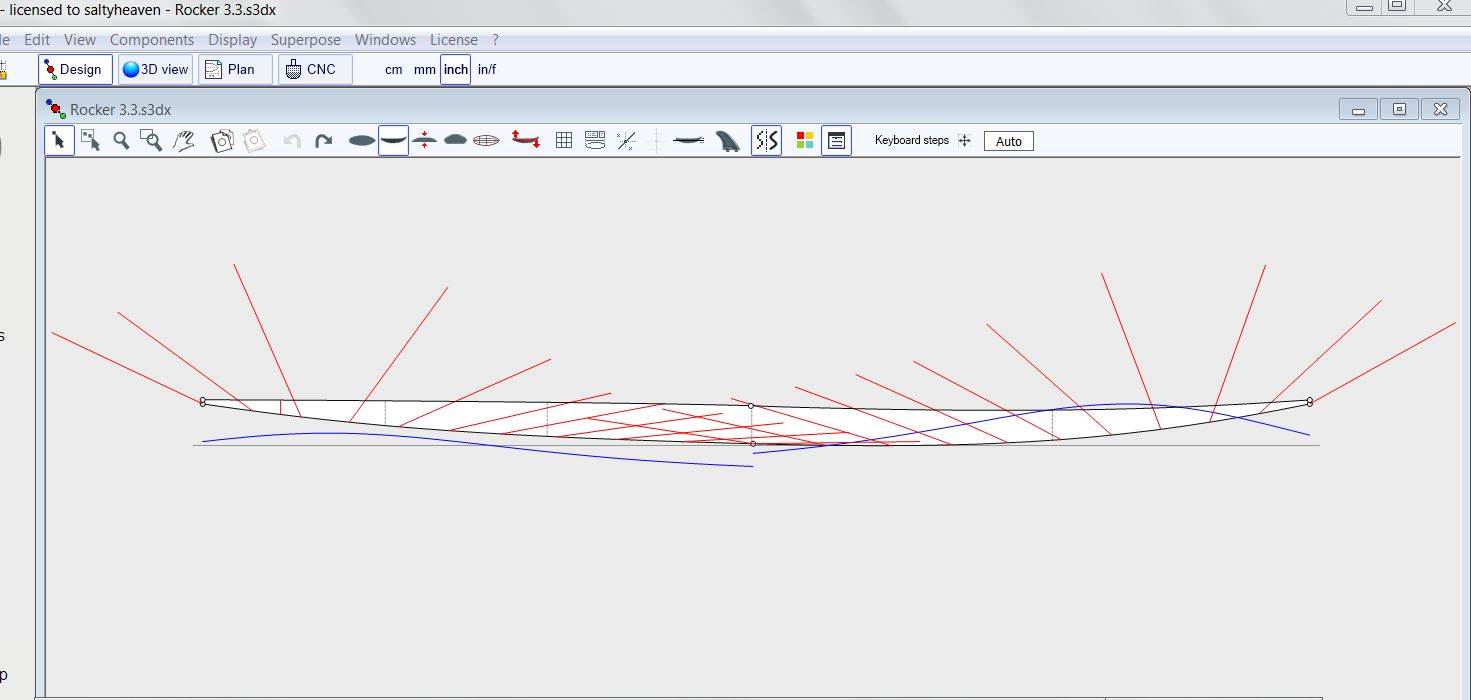
Task: Open the question mark help menu
Action: tap(495, 40)
